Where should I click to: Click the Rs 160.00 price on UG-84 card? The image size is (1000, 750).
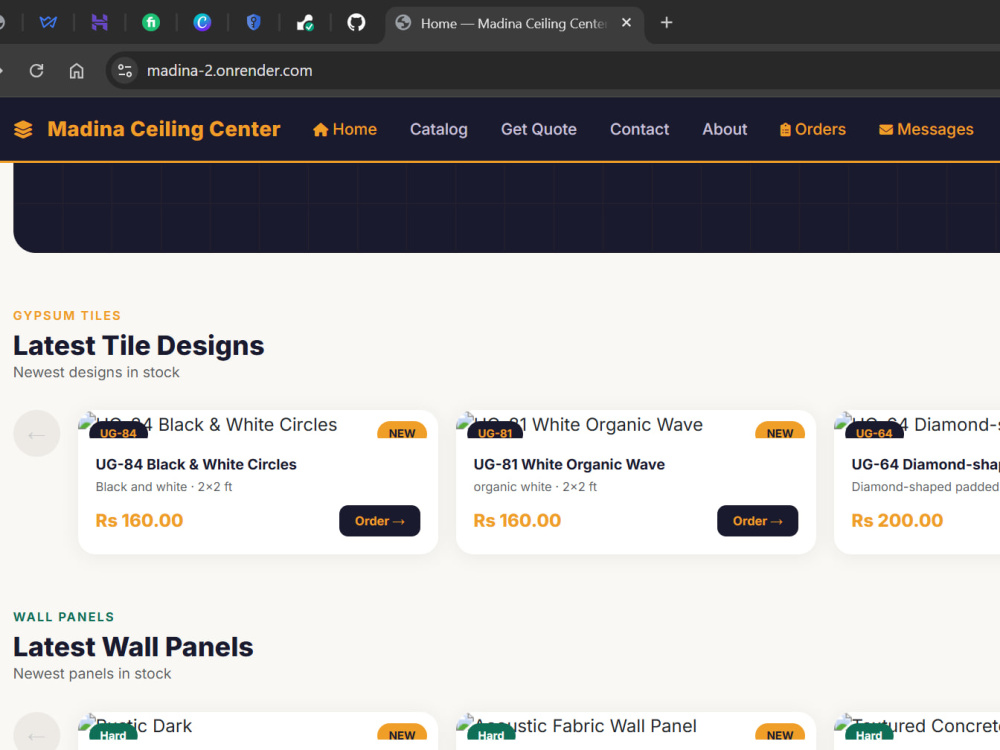(x=139, y=520)
